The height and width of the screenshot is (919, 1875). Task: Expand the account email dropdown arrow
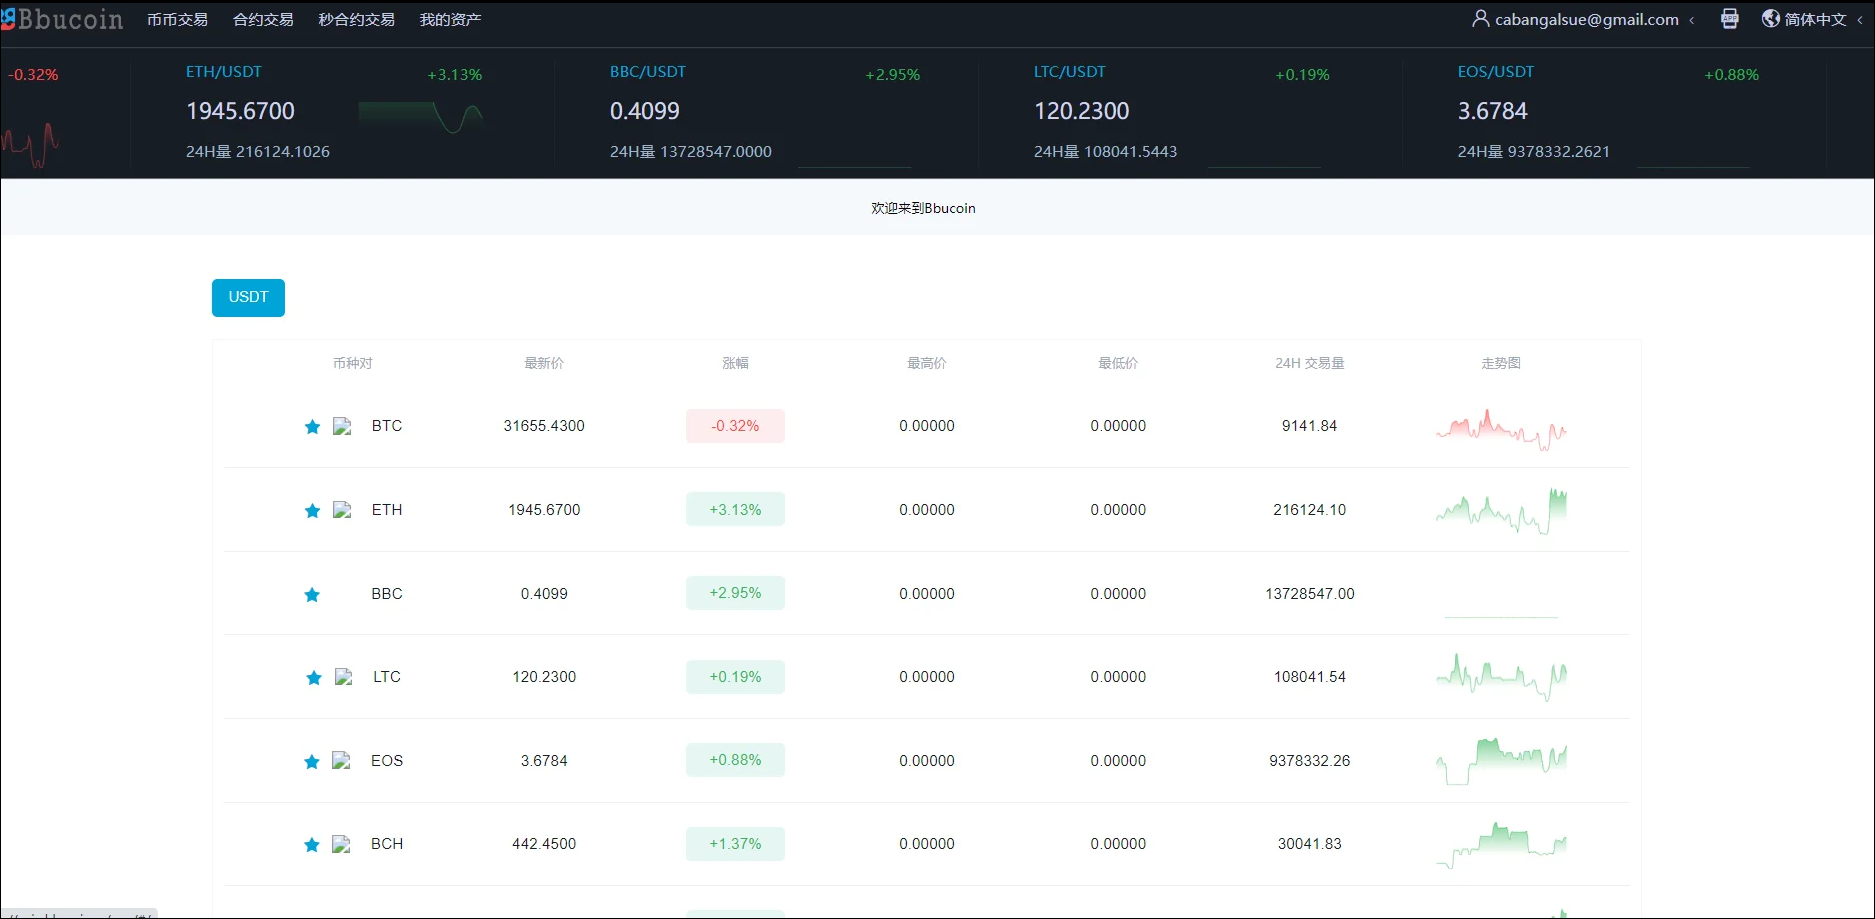click(1691, 20)
